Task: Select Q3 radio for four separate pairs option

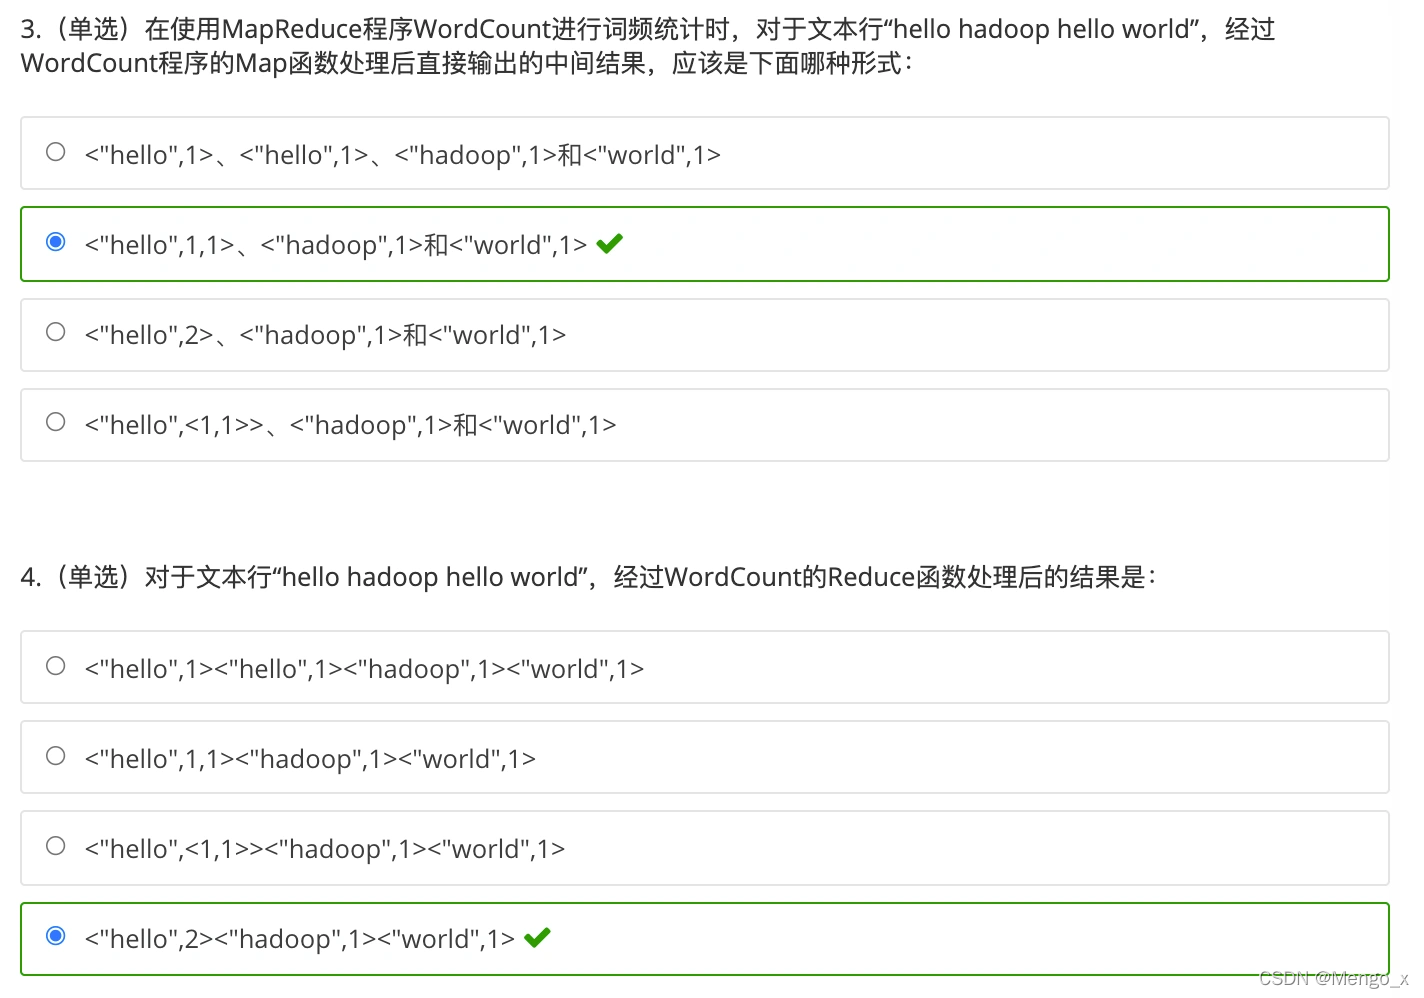Action: tap(56, 152)
